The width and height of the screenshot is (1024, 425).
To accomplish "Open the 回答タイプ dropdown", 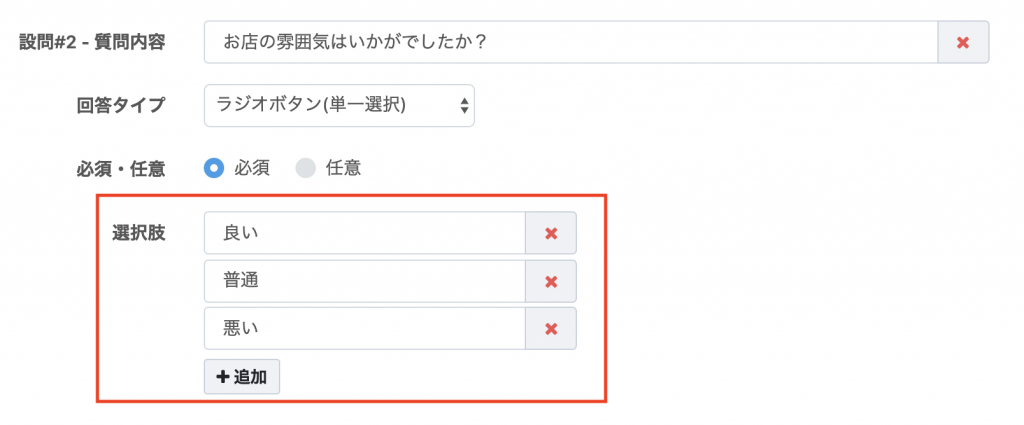I will click(338, 105).
